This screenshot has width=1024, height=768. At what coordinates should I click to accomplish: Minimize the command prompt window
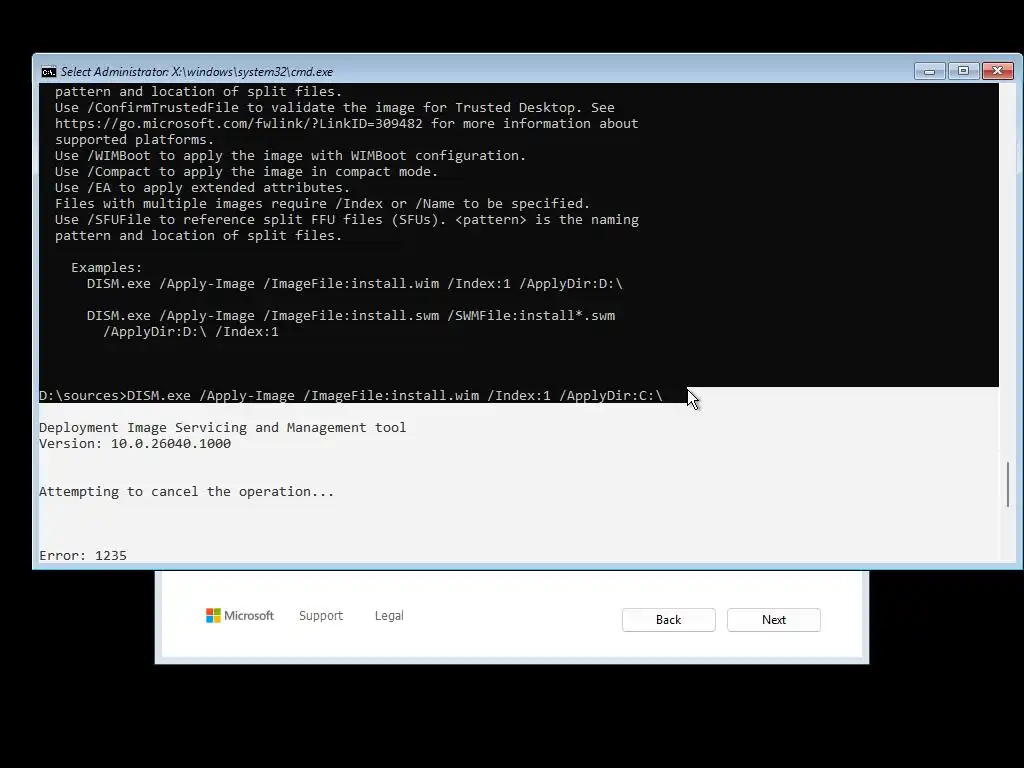point(929,71)
